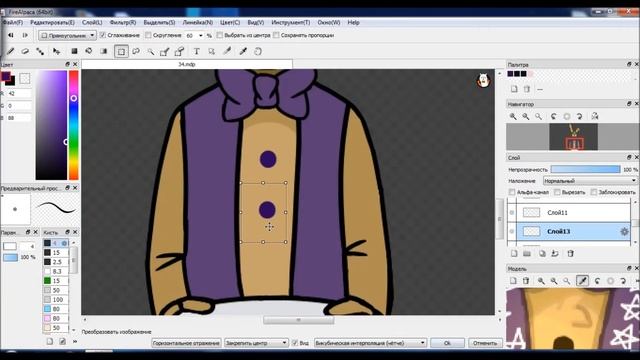640x360 pixels.
Task: Open the rounding percent dropdown
Action: (200, 36)
